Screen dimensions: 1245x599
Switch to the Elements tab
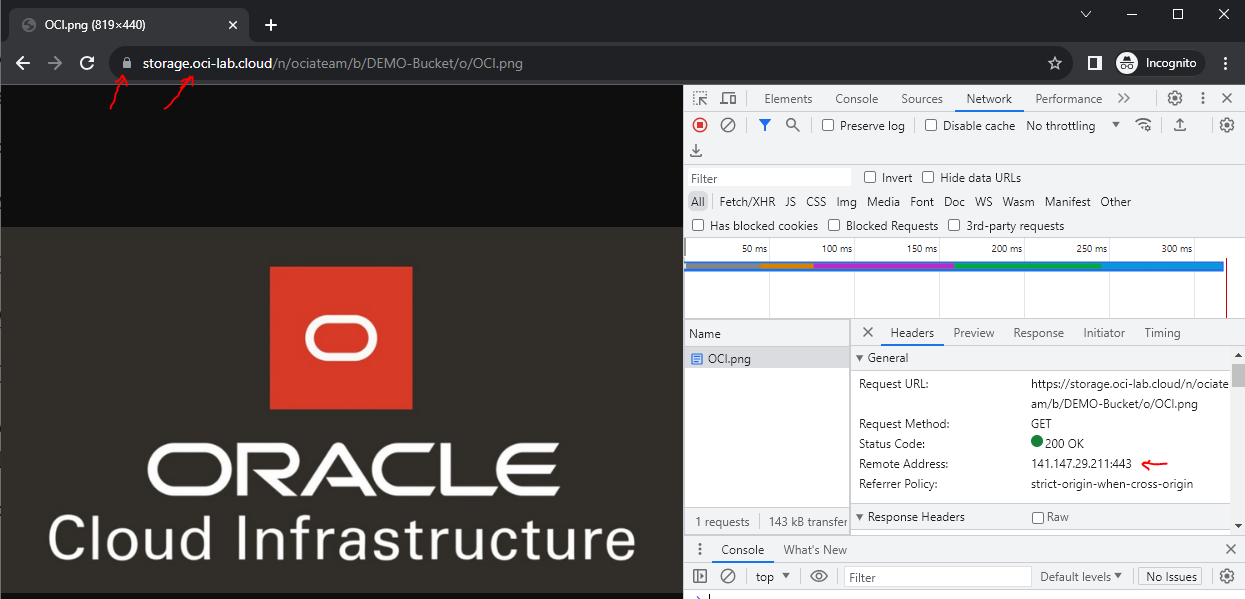(788, 99)
